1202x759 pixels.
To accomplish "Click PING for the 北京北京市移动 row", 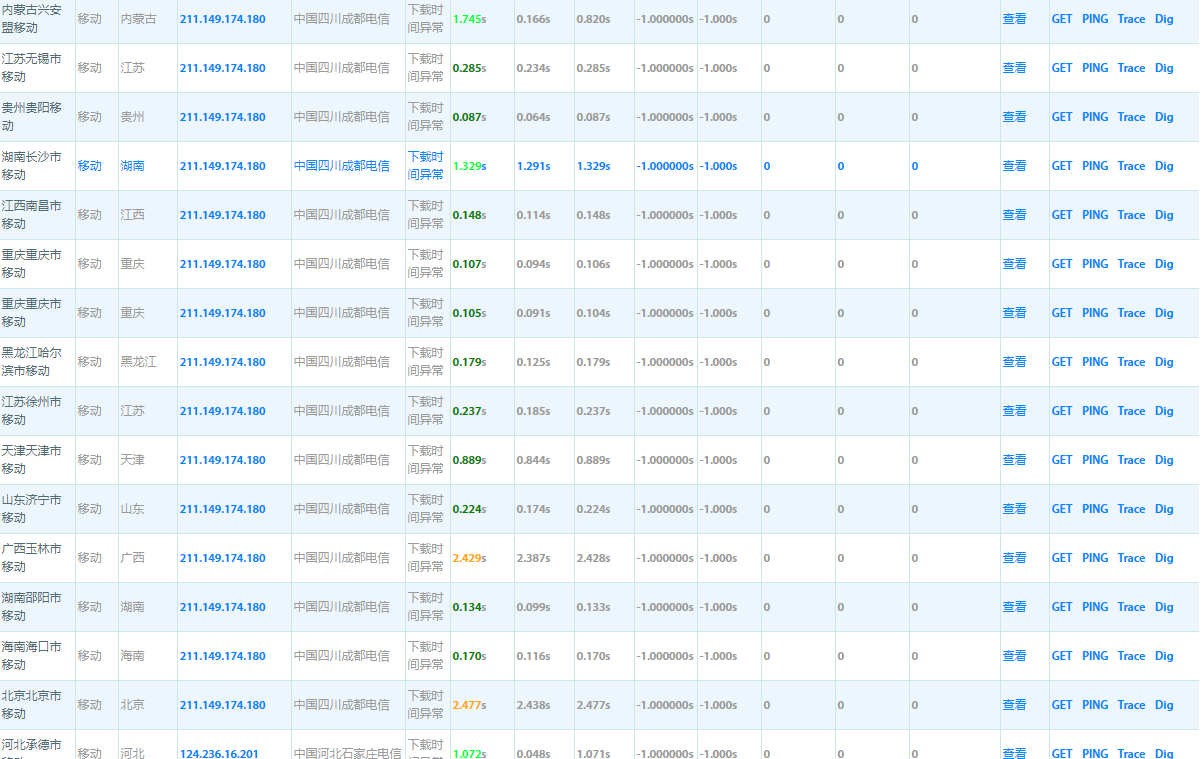I will point(1095,705).
